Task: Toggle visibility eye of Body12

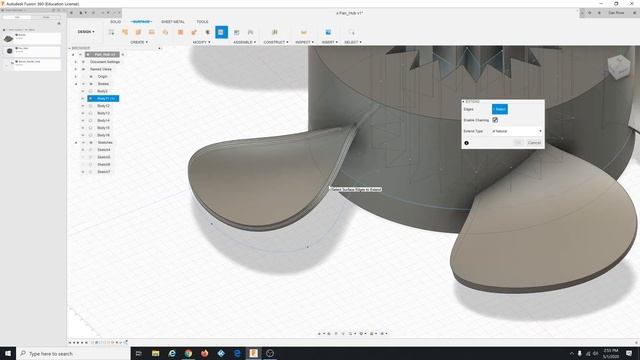Action: coord(83,106)
